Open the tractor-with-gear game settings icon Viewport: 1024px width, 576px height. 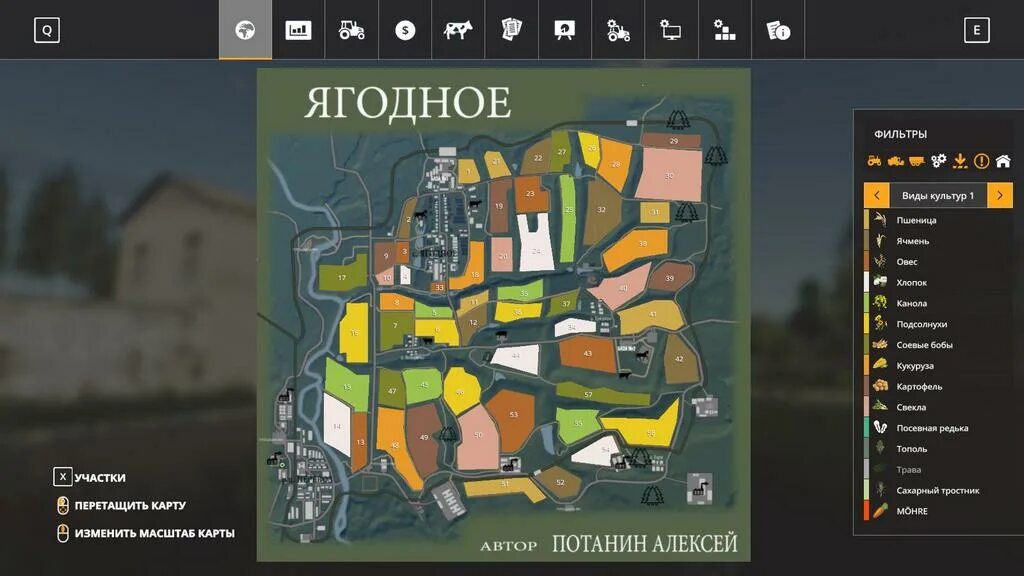click(x=618, y=30)
